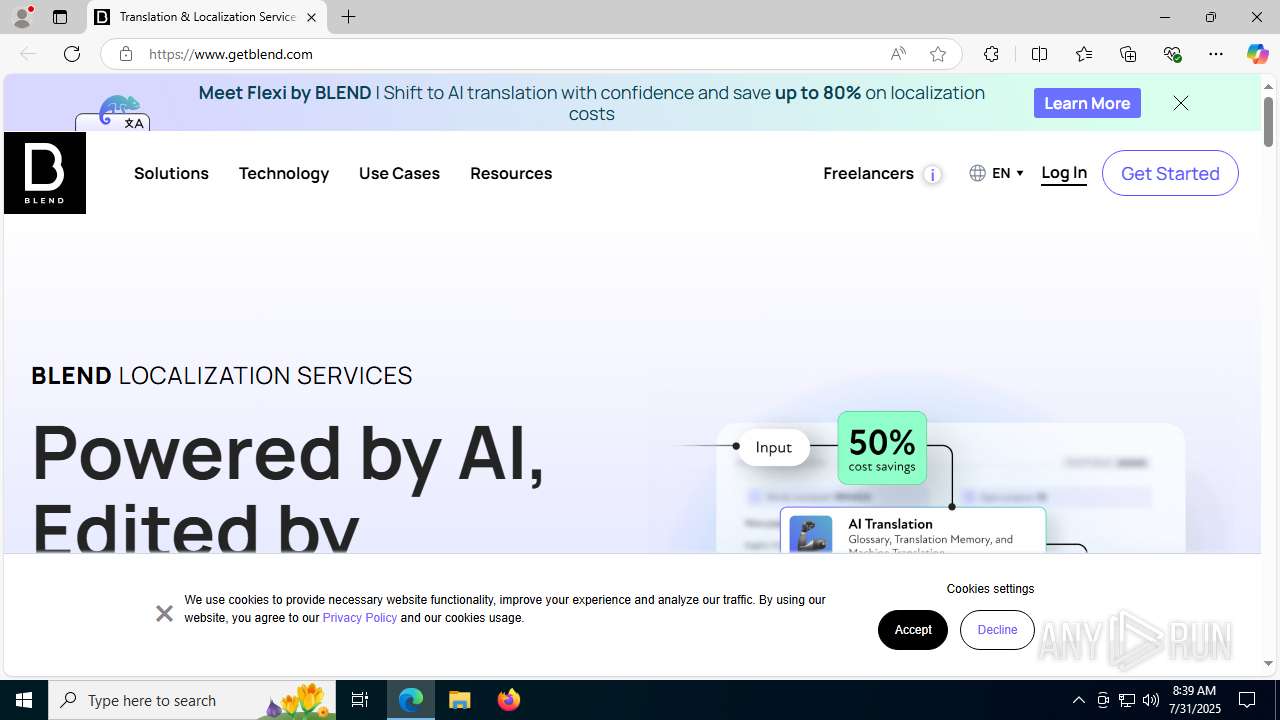Launch Firefox from taskbar
The width and height of the screenshot is (1280, 720).
[x=509, y=700]
